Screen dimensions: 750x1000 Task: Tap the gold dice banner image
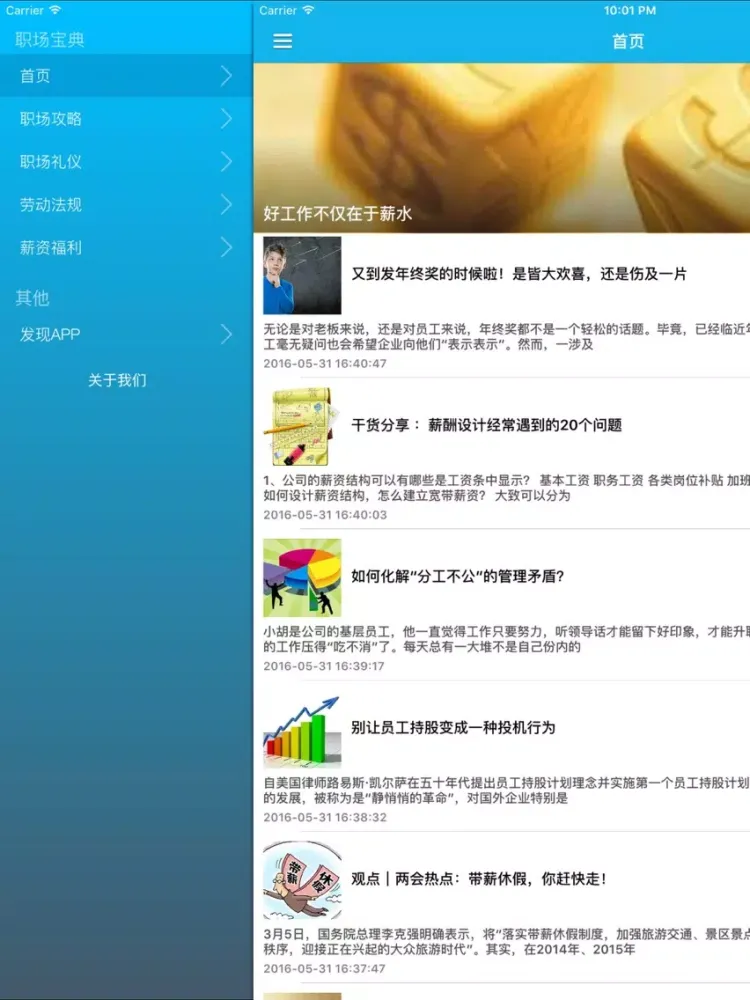coord(500,130)
